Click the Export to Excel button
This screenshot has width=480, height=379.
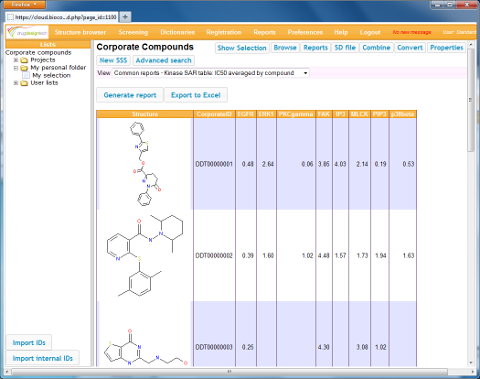[x=196, y=95]
